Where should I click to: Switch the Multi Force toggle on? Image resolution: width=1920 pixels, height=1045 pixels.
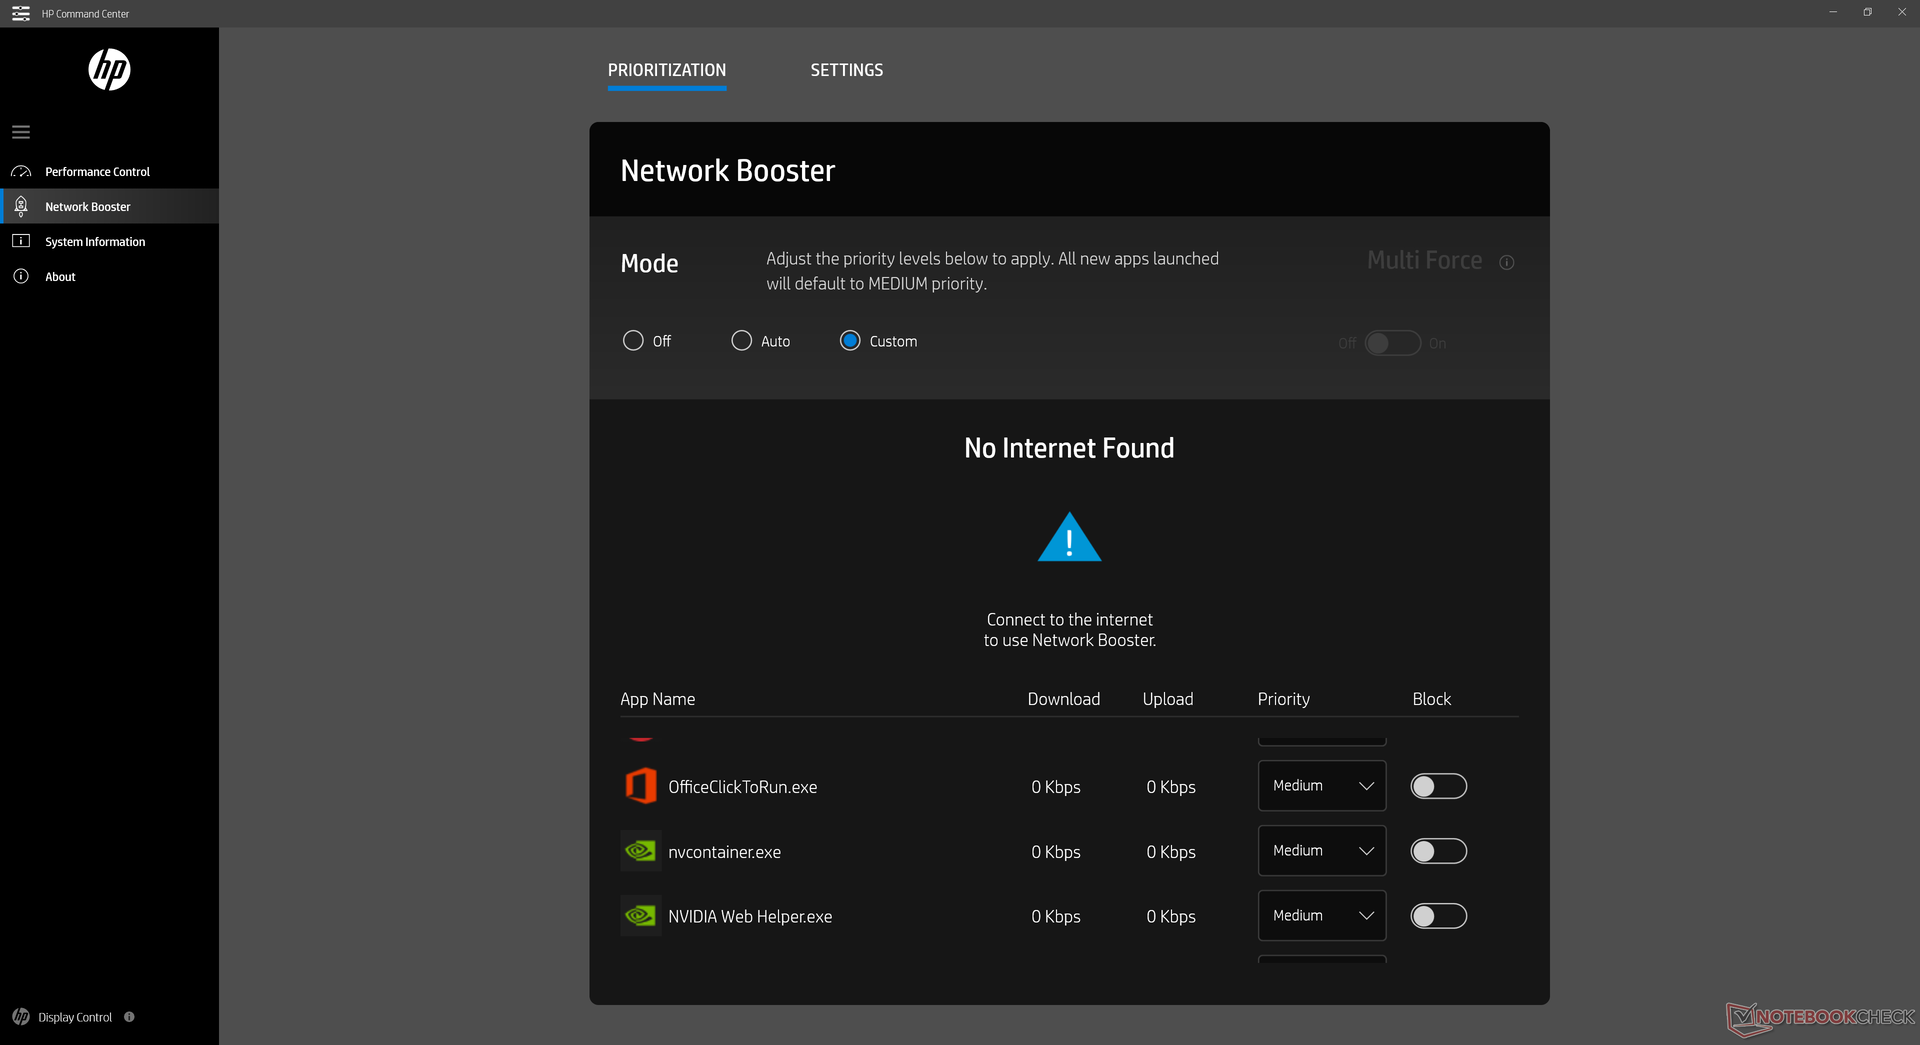1392,343
